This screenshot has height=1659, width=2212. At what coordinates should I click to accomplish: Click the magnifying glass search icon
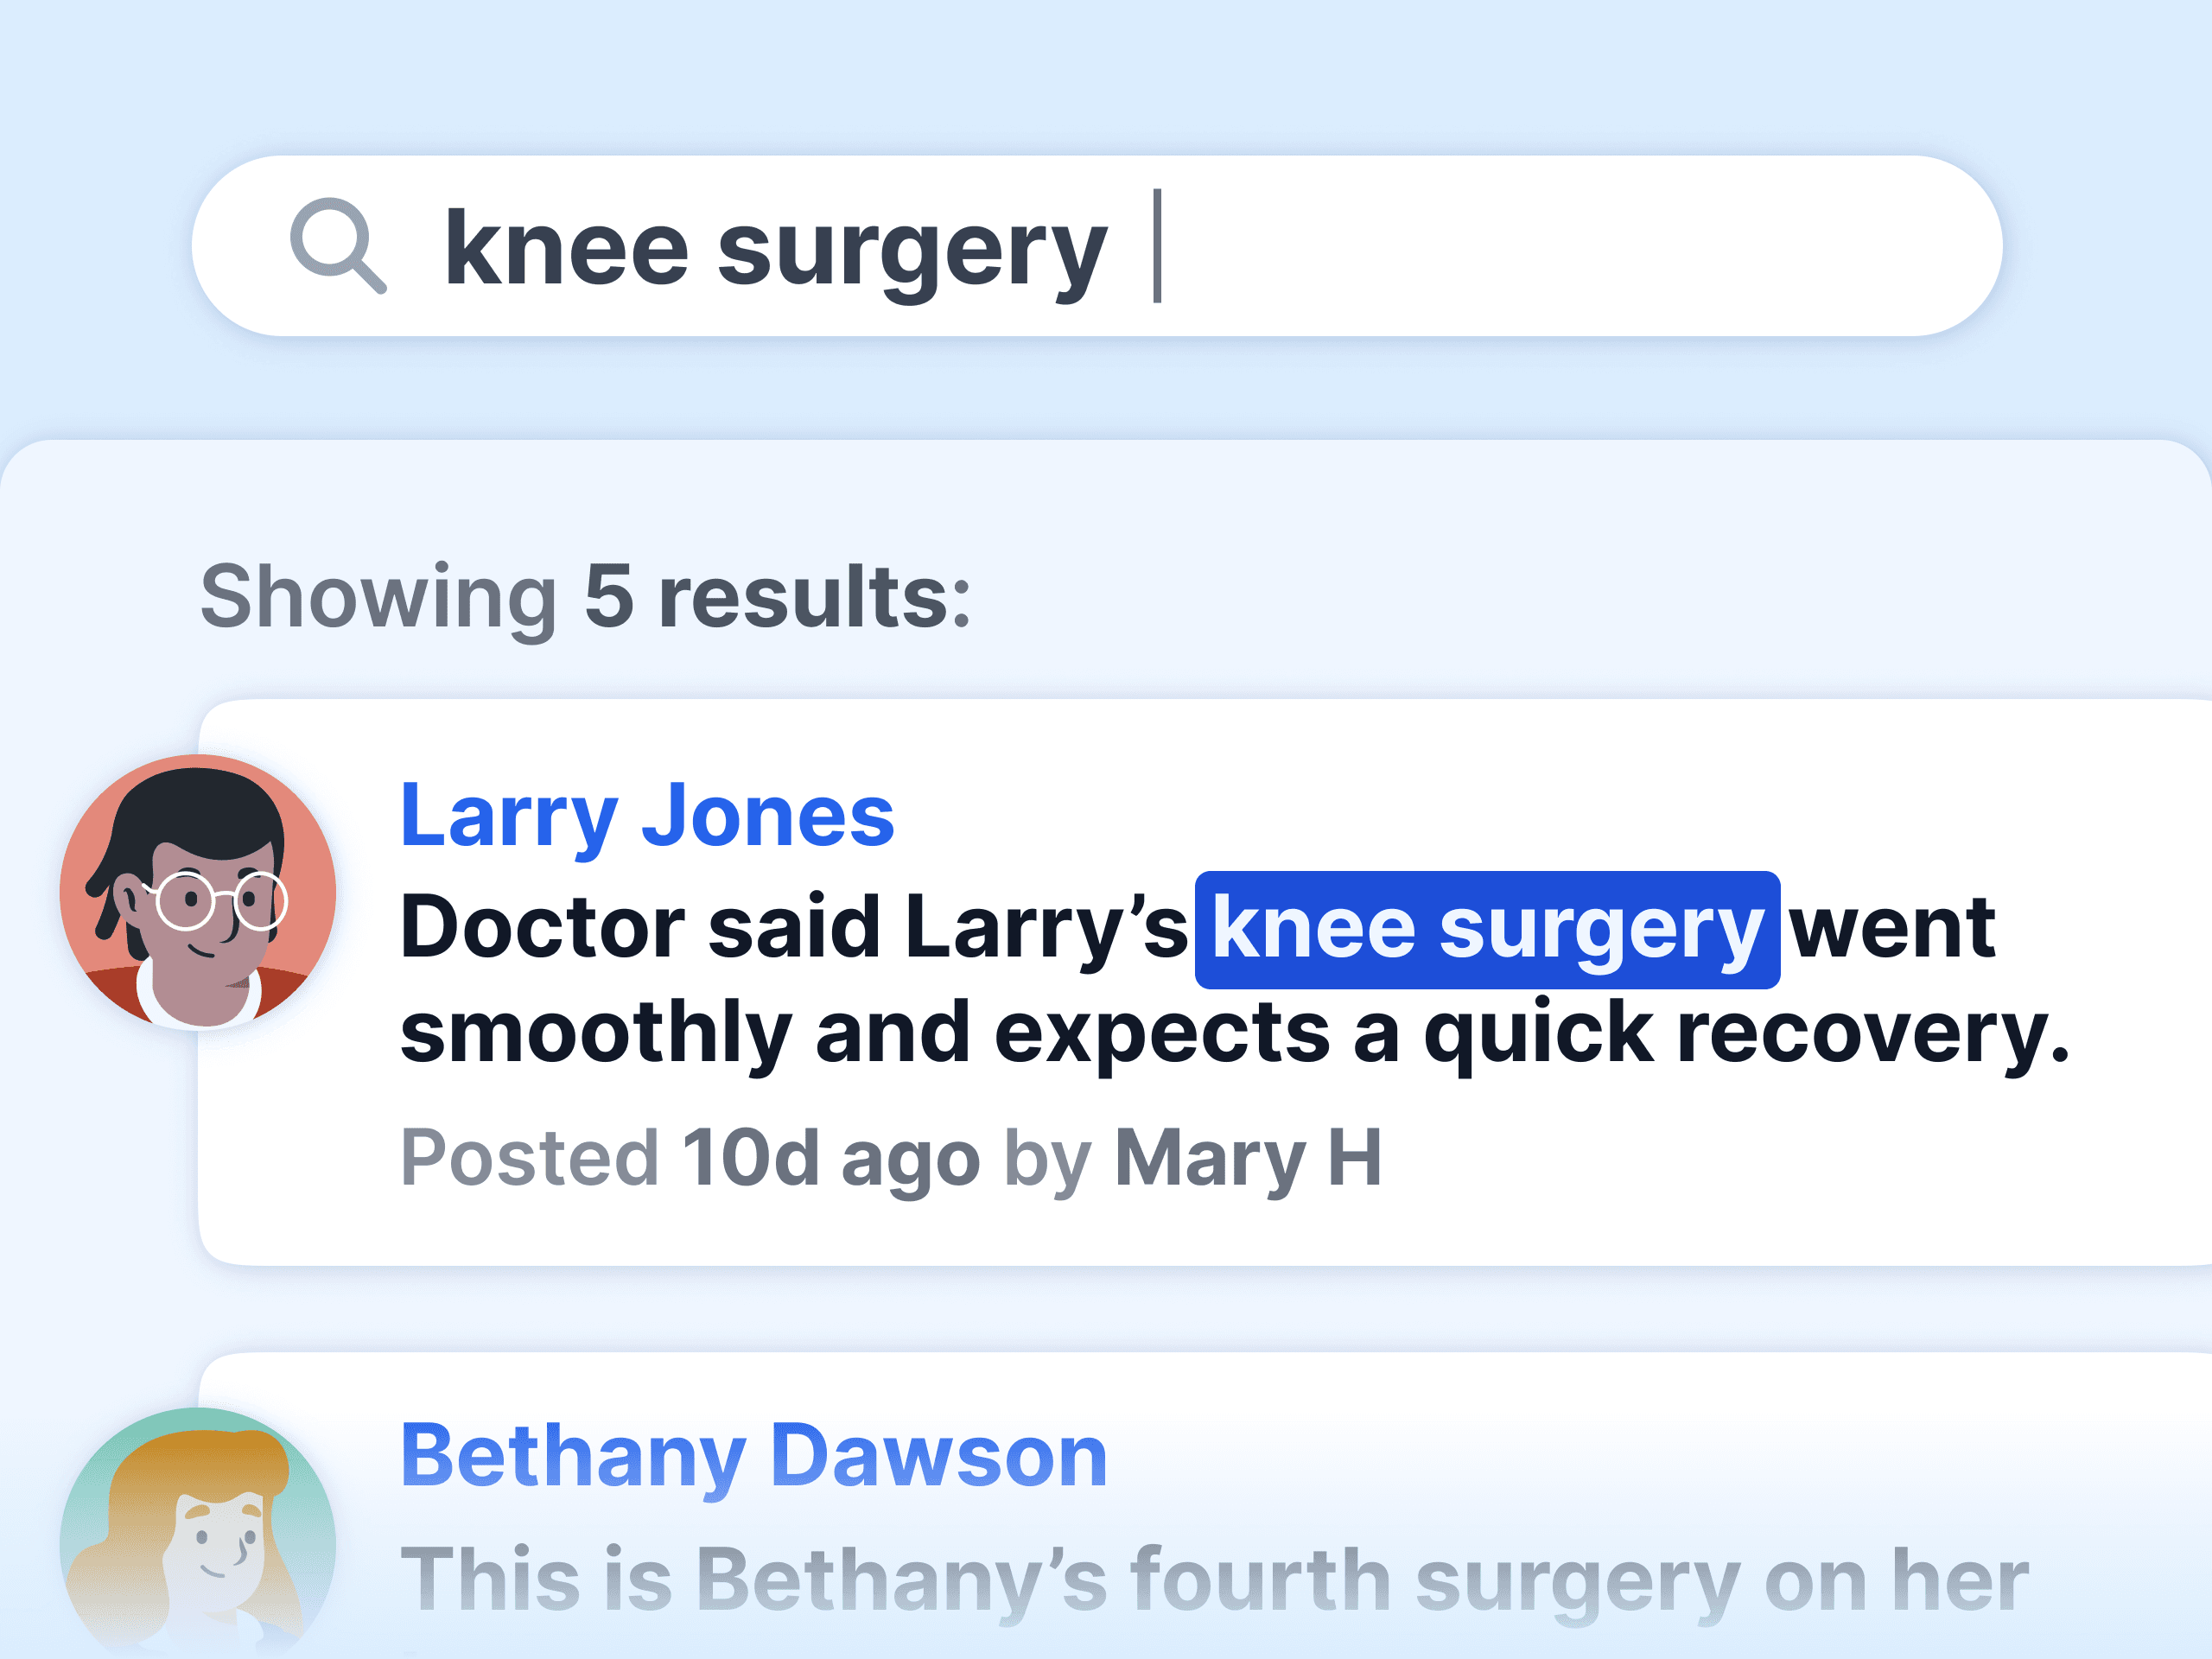pyautogui.click(x=337, y=246)
